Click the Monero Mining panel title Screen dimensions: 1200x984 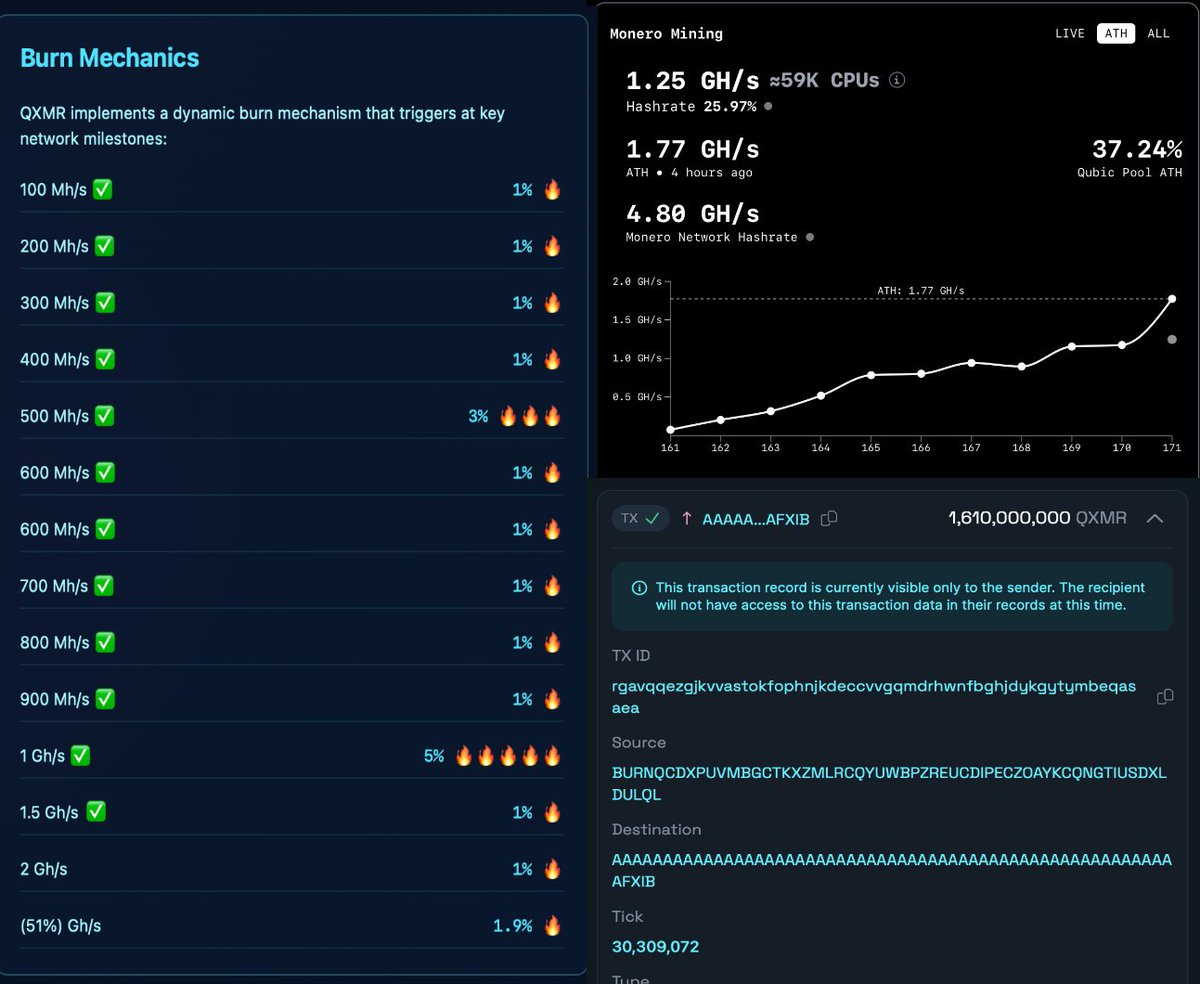666,34
